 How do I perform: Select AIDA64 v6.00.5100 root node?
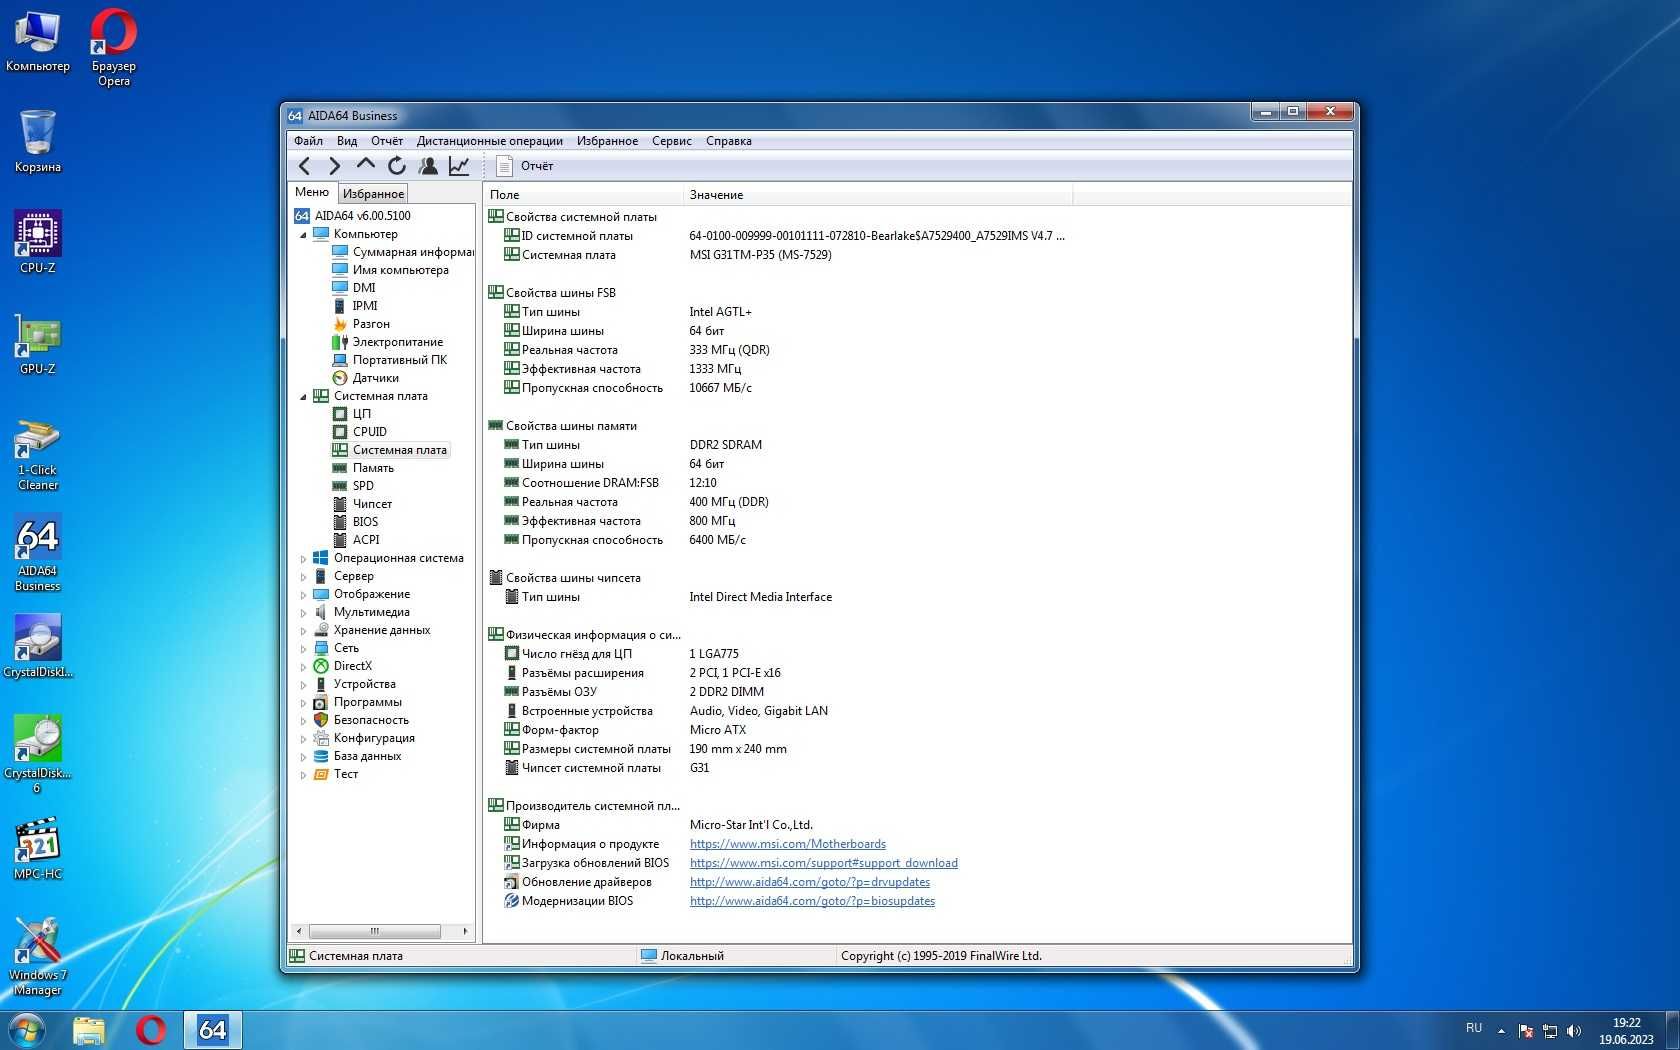(x=362, y=216)
